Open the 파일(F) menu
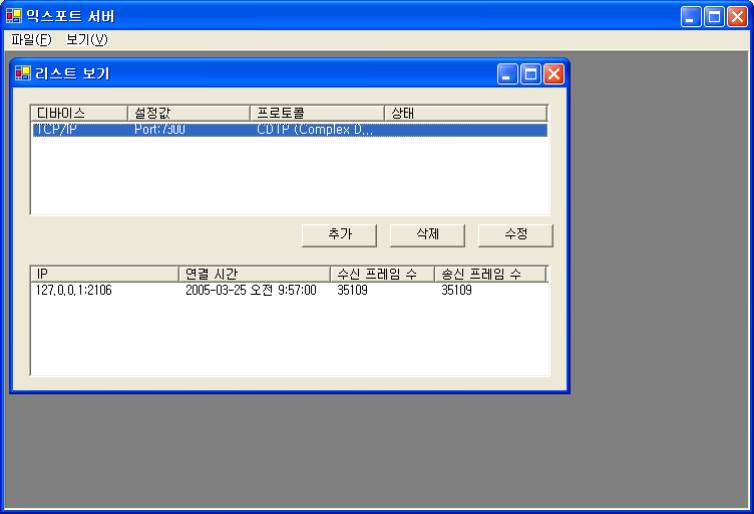 [31, 39]
